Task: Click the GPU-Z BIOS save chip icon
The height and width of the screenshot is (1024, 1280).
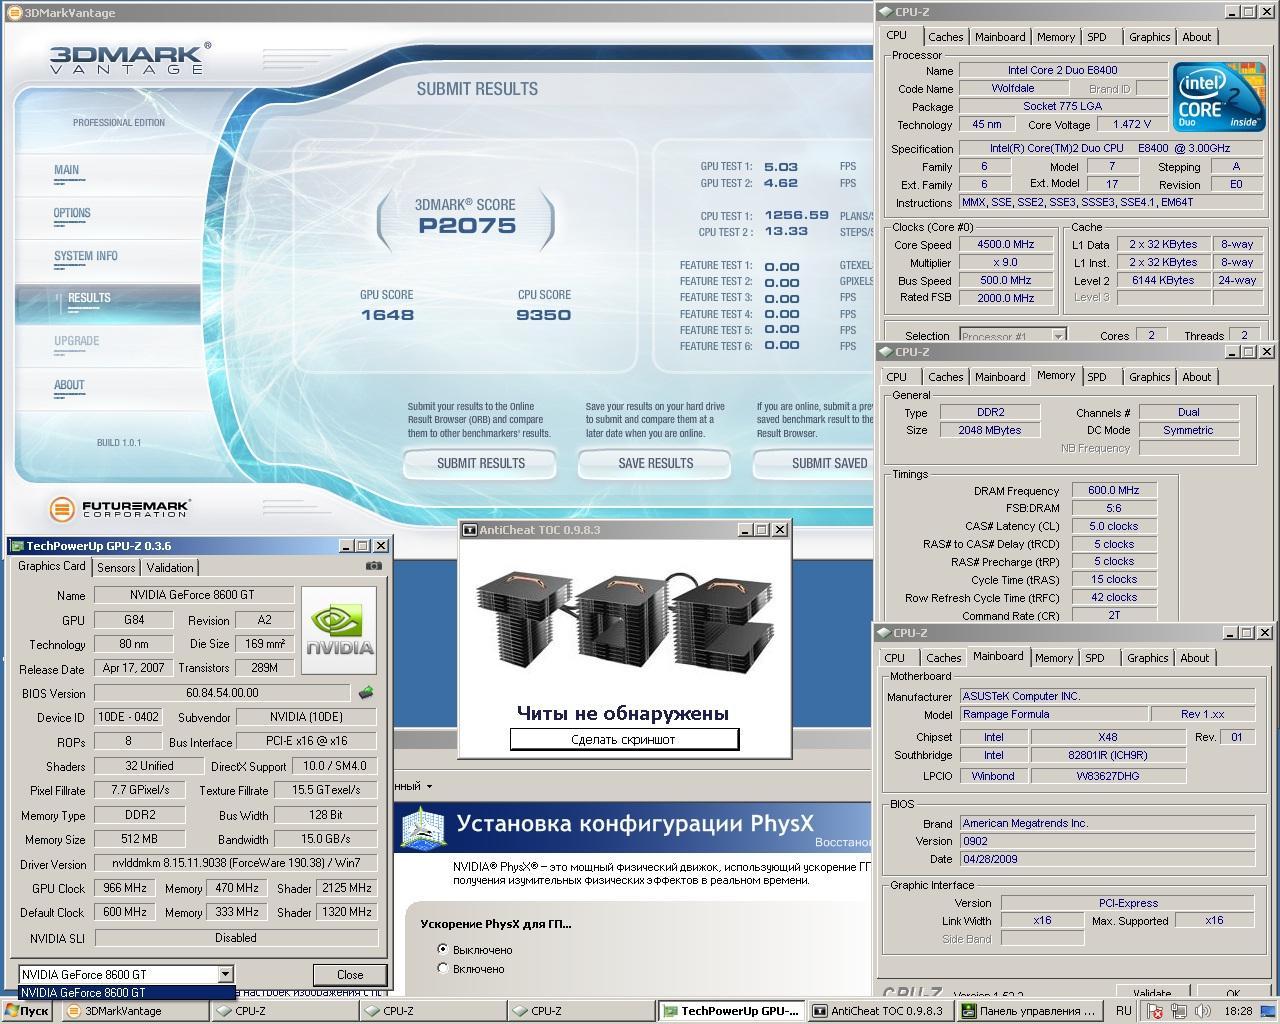Action: [x=366, y=692]
